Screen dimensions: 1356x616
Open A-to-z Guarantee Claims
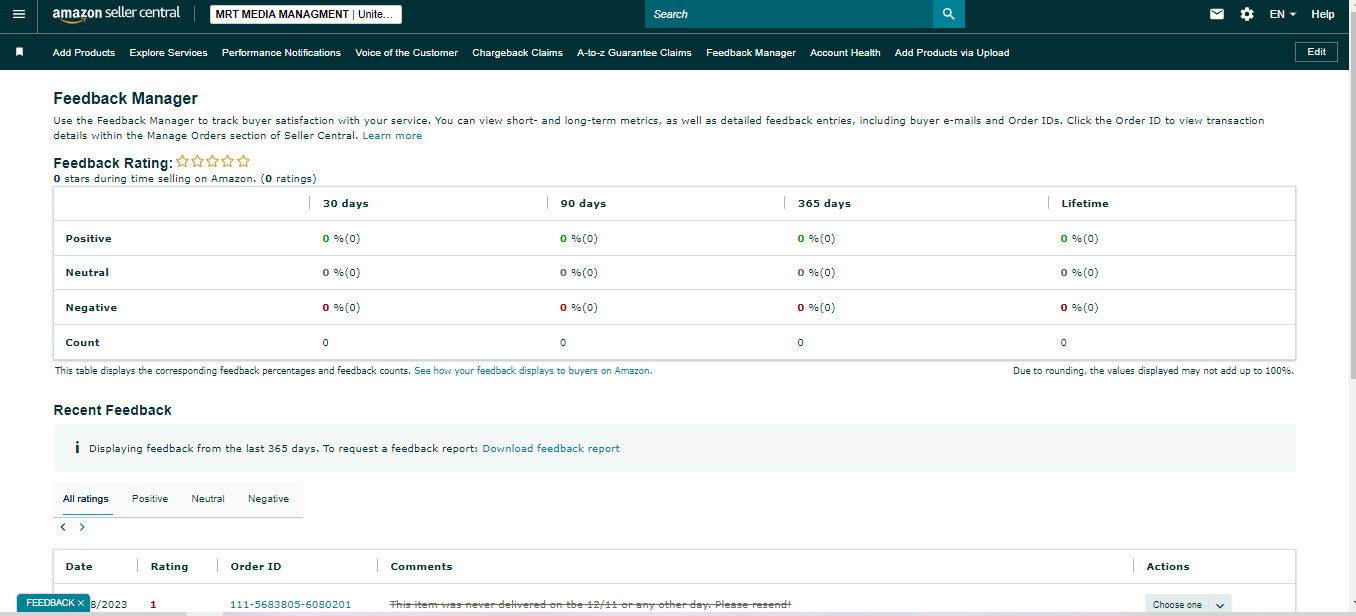click(634, 52)
